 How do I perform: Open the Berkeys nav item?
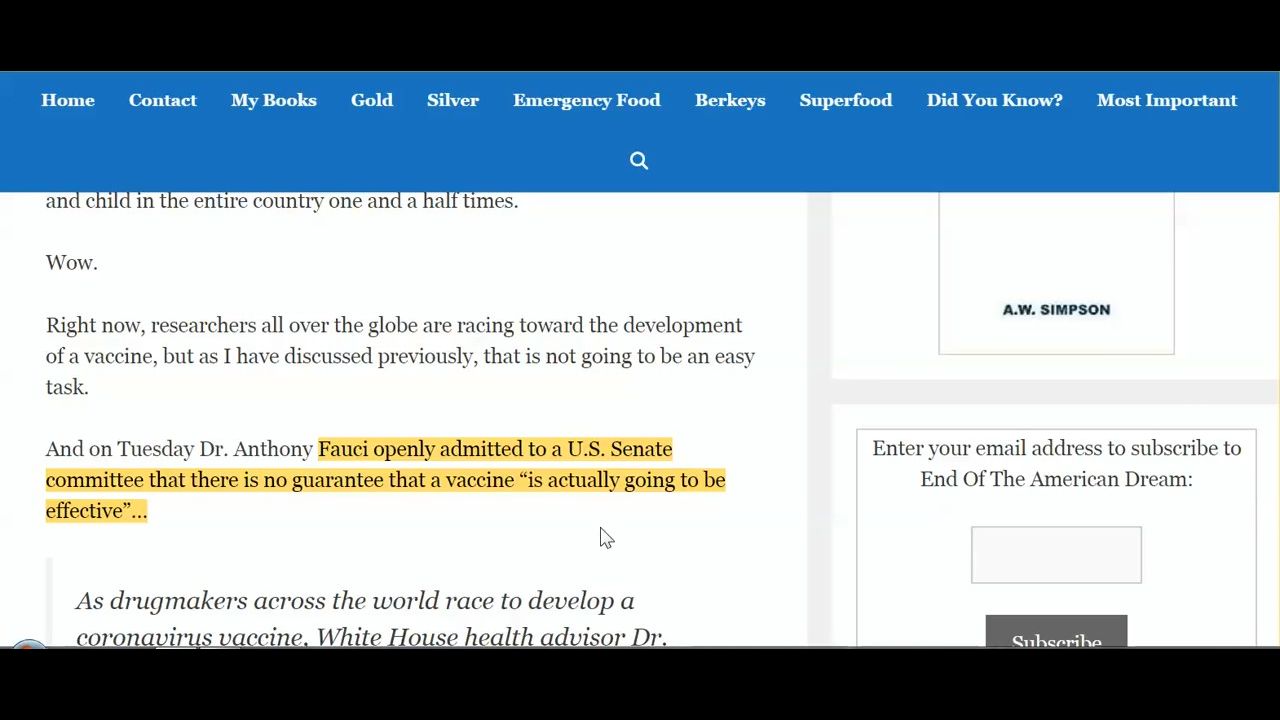click(729, 100)
